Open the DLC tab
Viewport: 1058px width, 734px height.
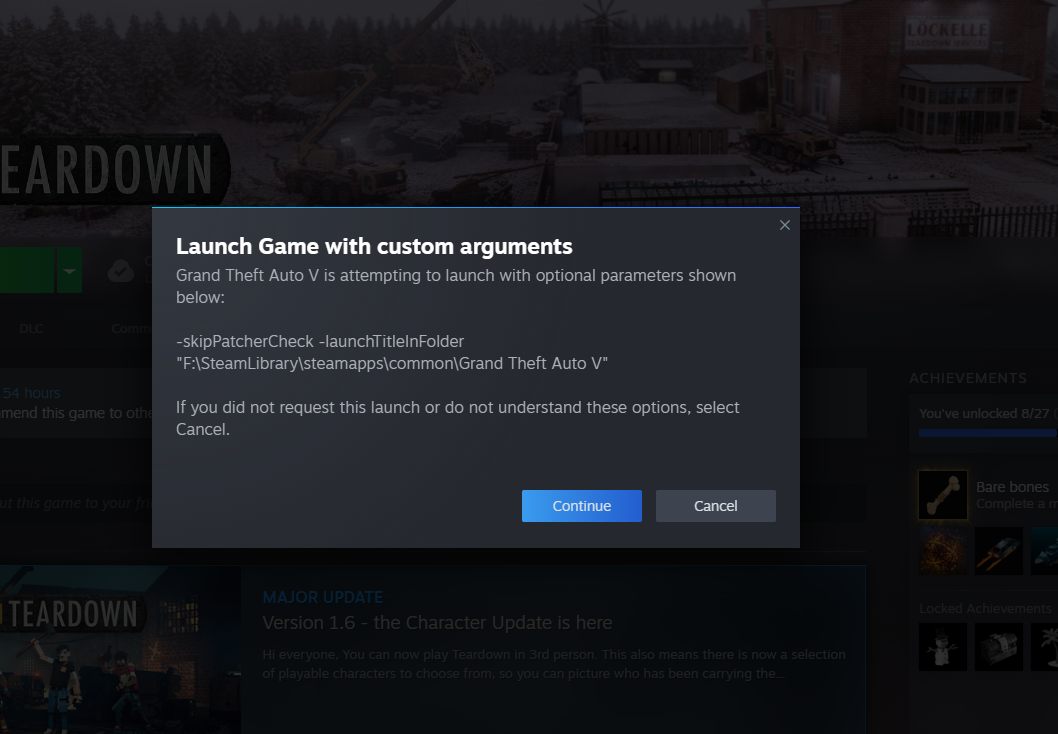(31, 329)
